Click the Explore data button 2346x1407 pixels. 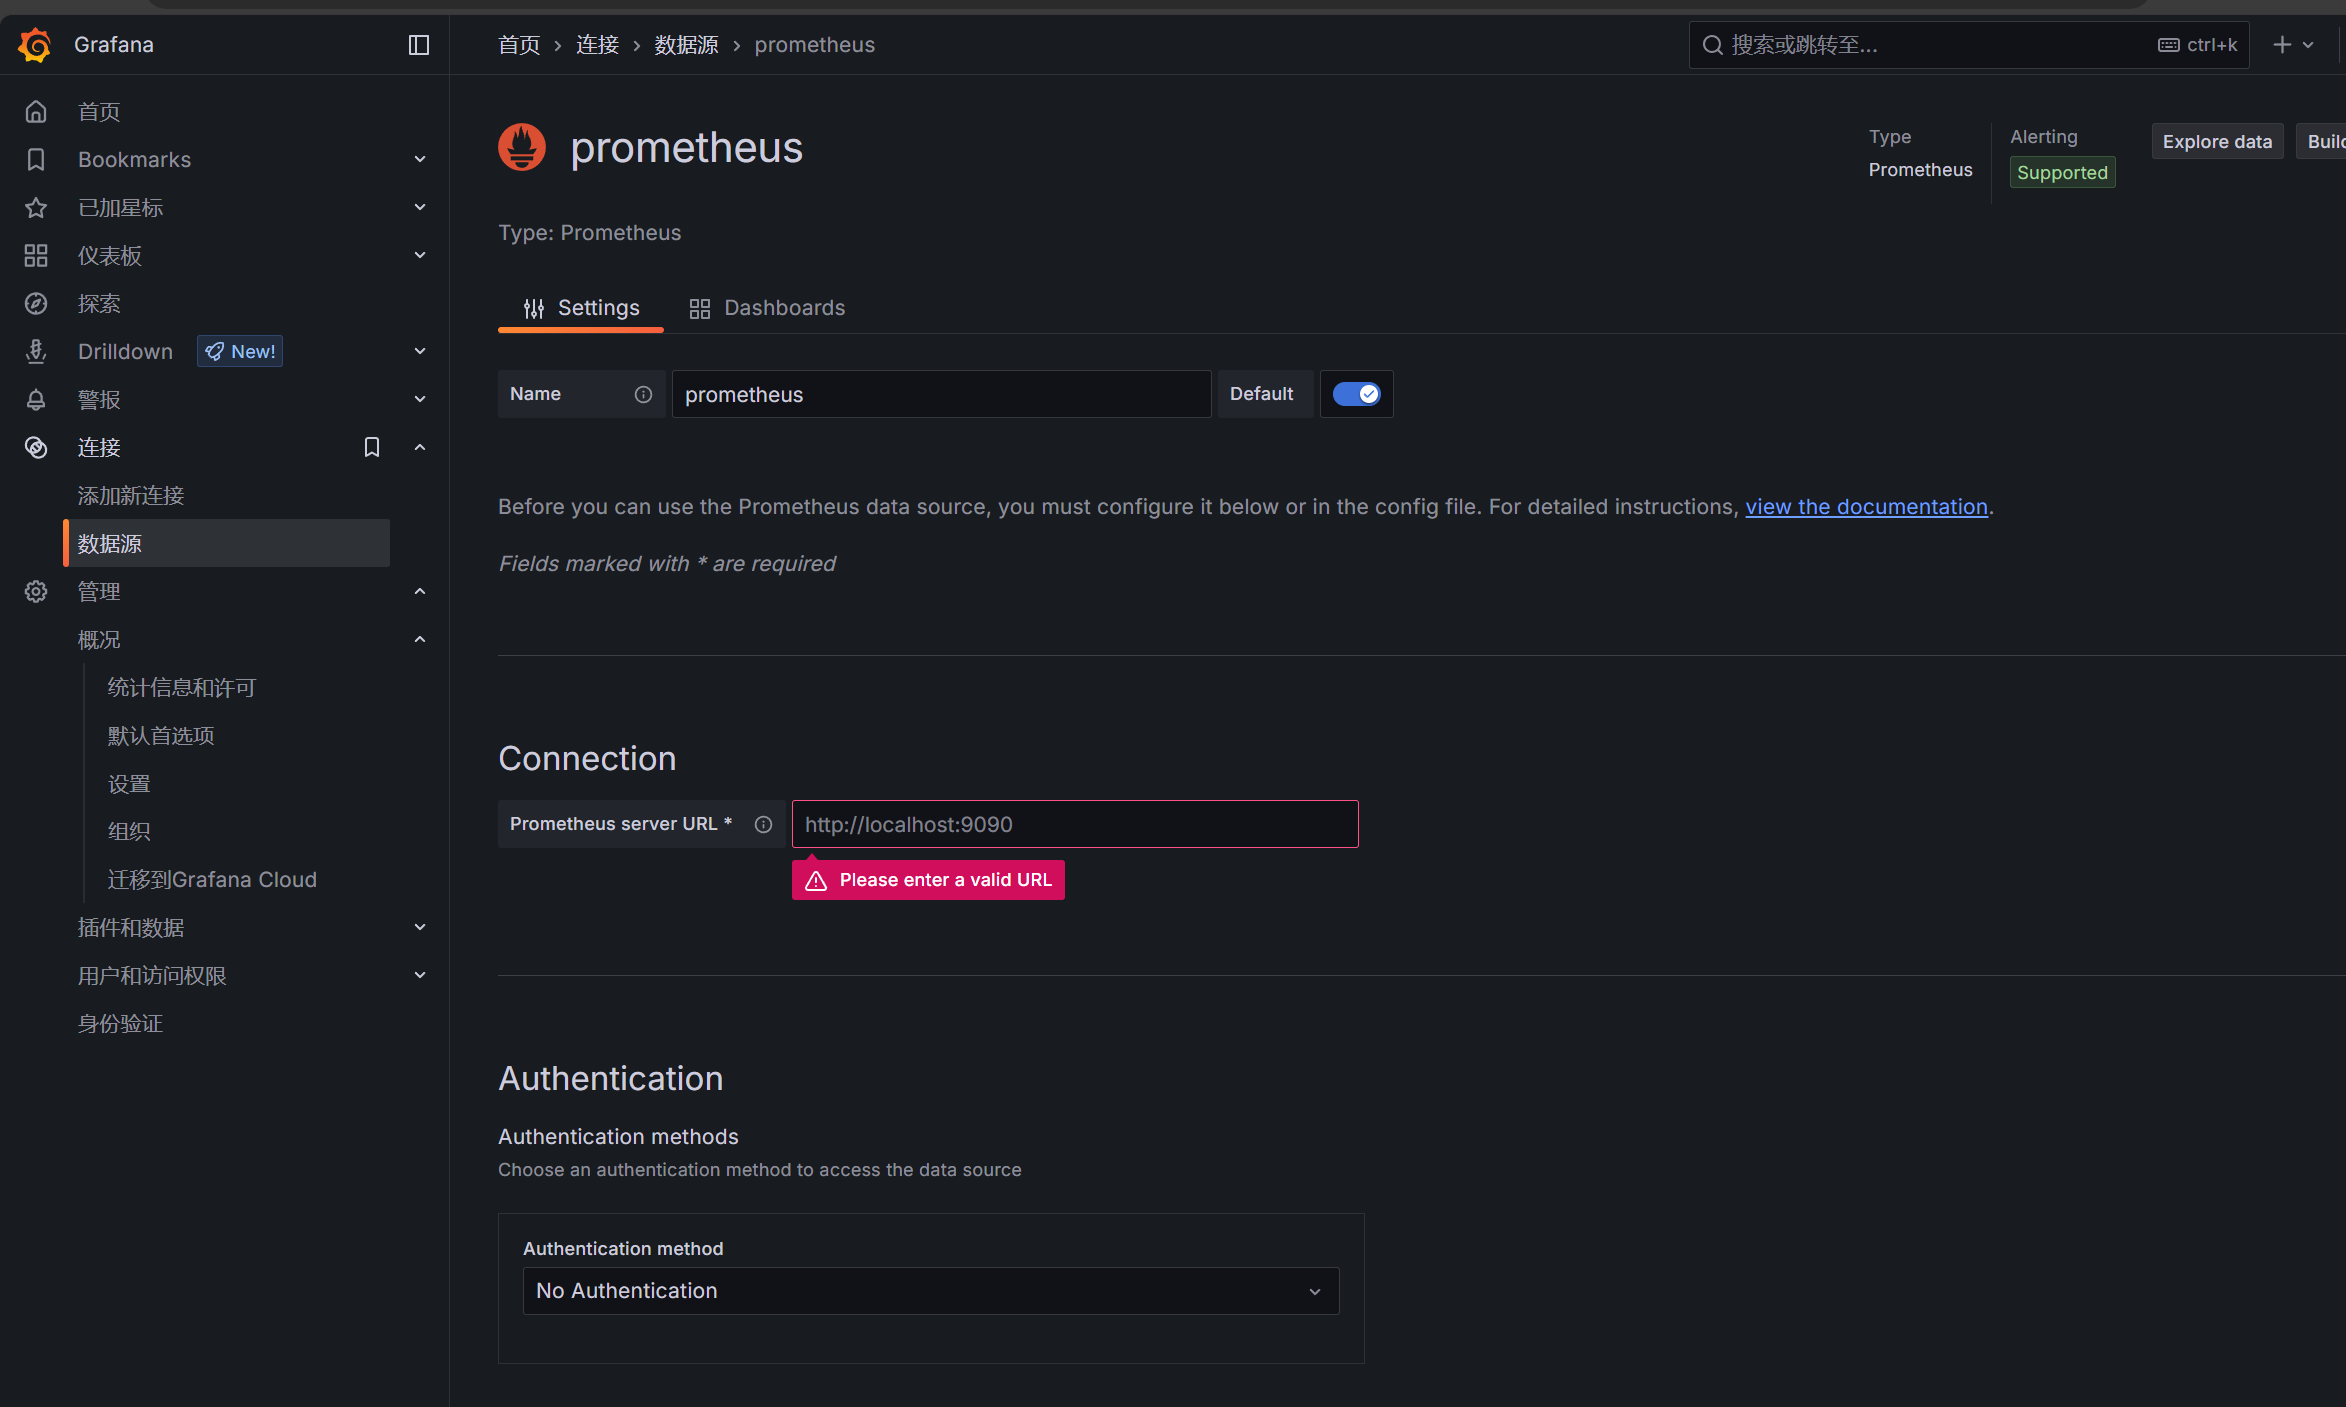point(2217,142)
